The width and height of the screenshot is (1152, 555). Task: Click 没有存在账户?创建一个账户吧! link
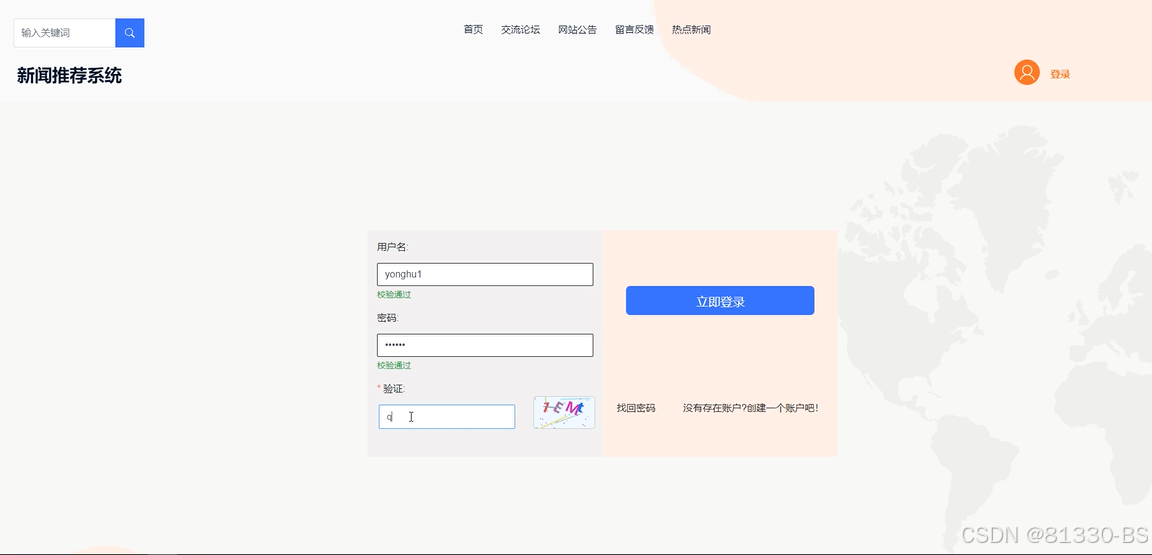pos(750,408)
